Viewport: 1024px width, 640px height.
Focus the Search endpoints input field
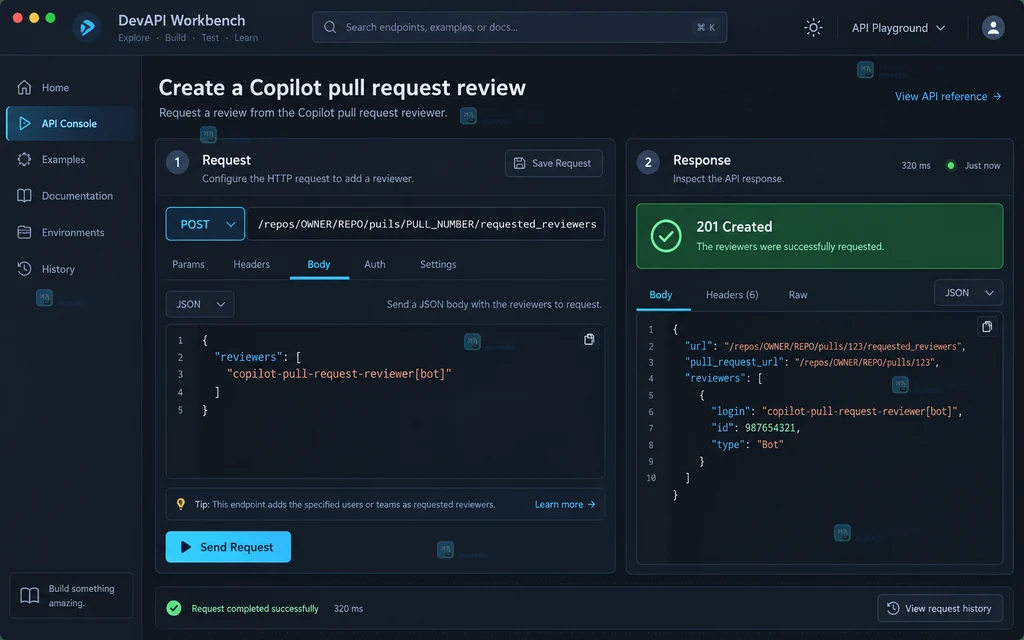click(519, 27)
